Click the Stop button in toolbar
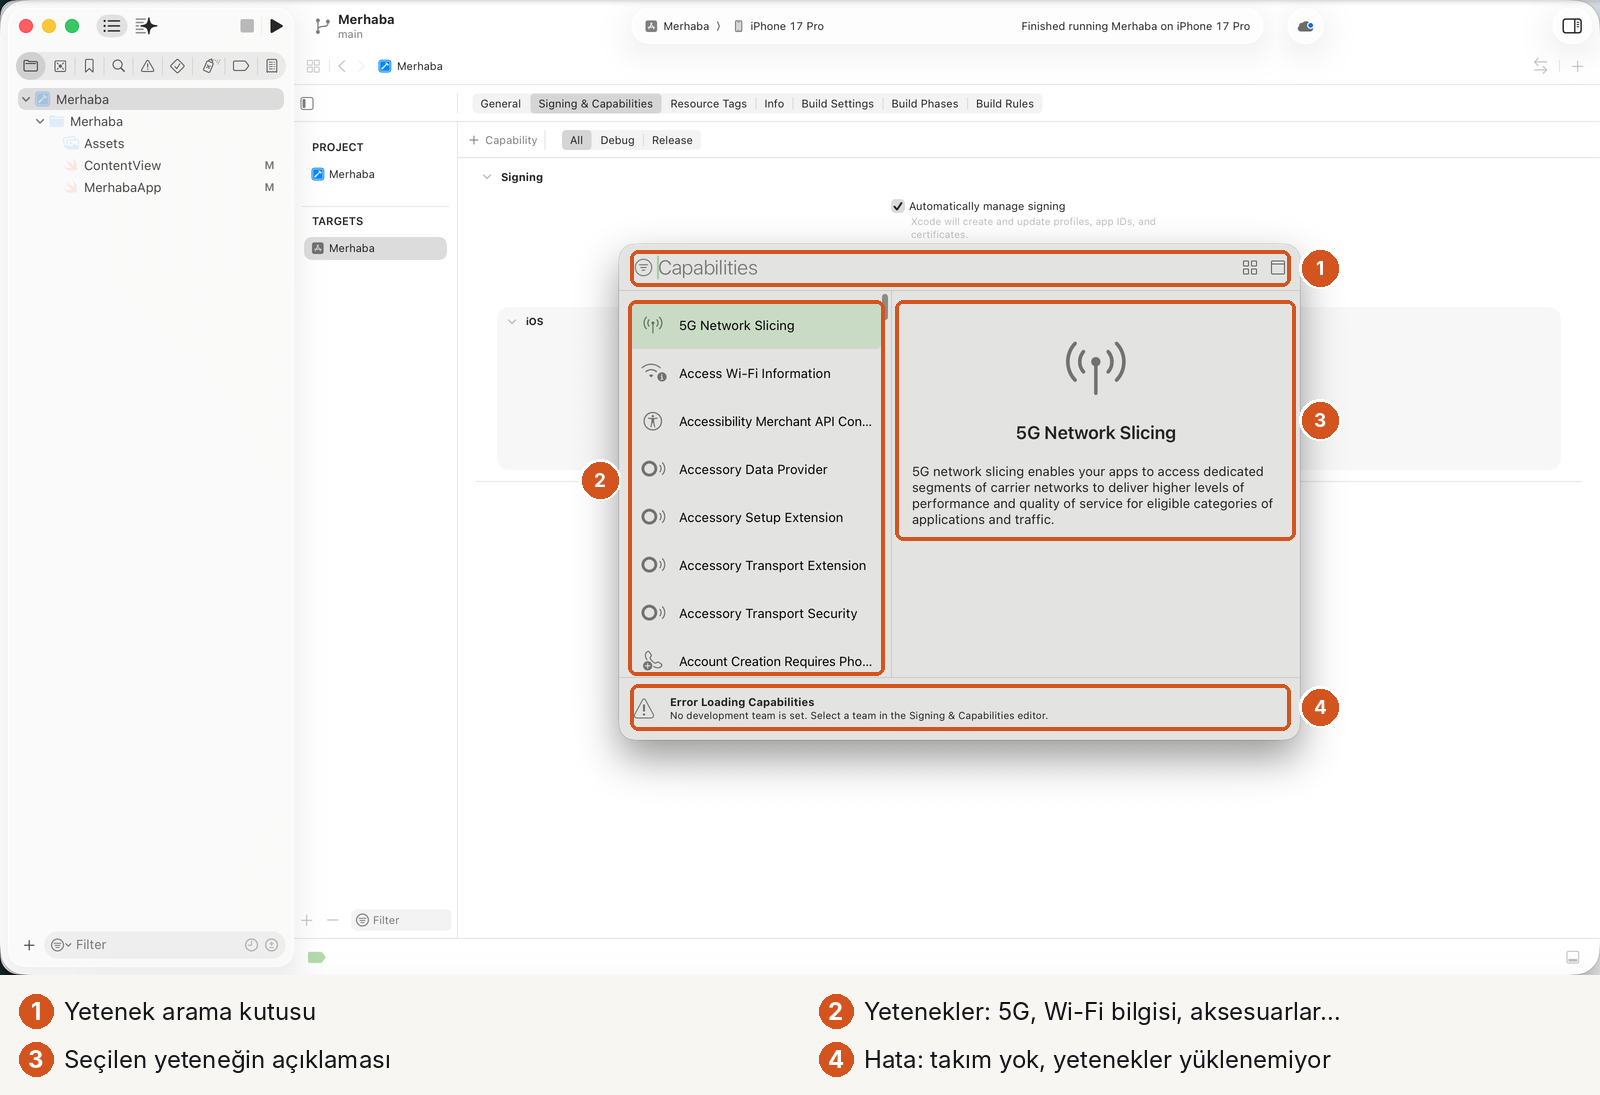Image resolution: width=1600 pixels, height=1095 pixels. coord(247,26)
